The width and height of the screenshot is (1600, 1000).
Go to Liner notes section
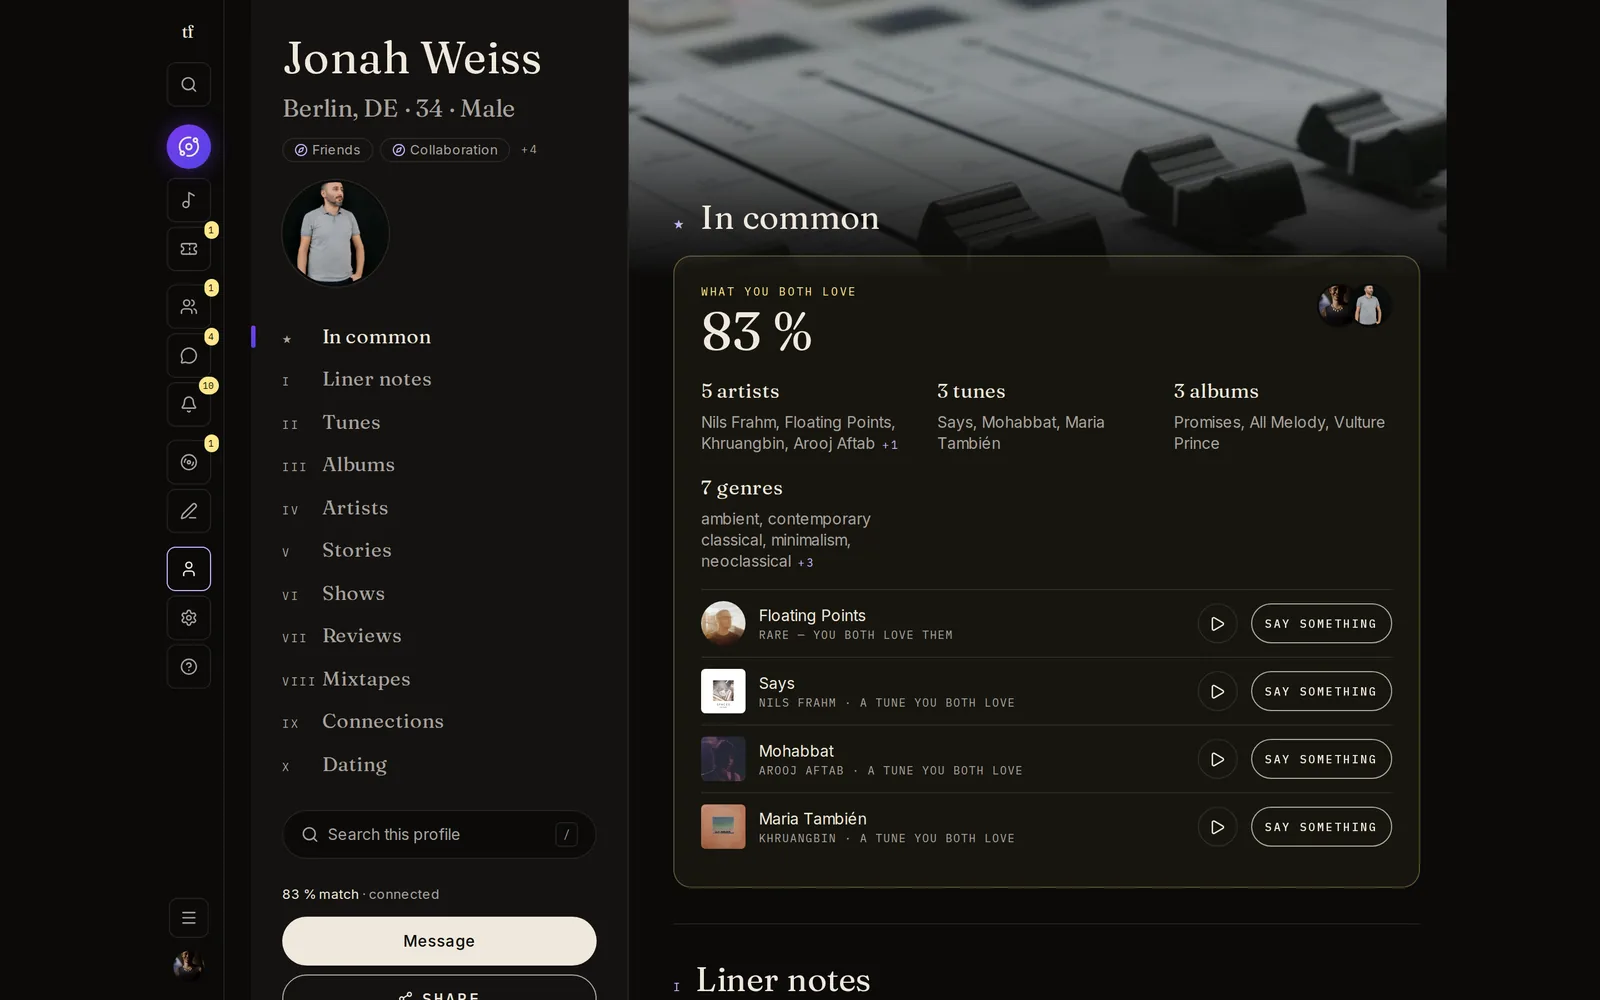pyautogui.click(x=376, y=380)
